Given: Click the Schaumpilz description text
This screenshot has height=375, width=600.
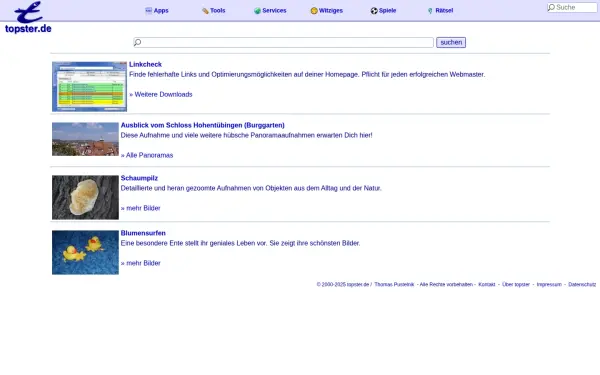Looking at the screenshot, I should tap(251, 188).
